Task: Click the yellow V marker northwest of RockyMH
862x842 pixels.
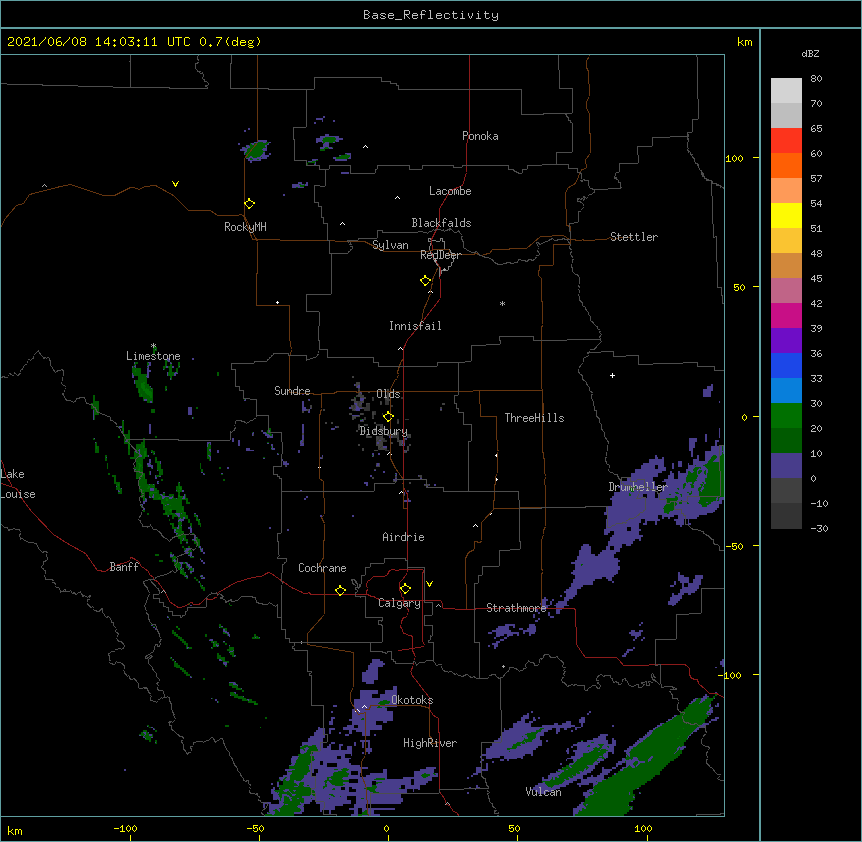Action: pos(175,184)
